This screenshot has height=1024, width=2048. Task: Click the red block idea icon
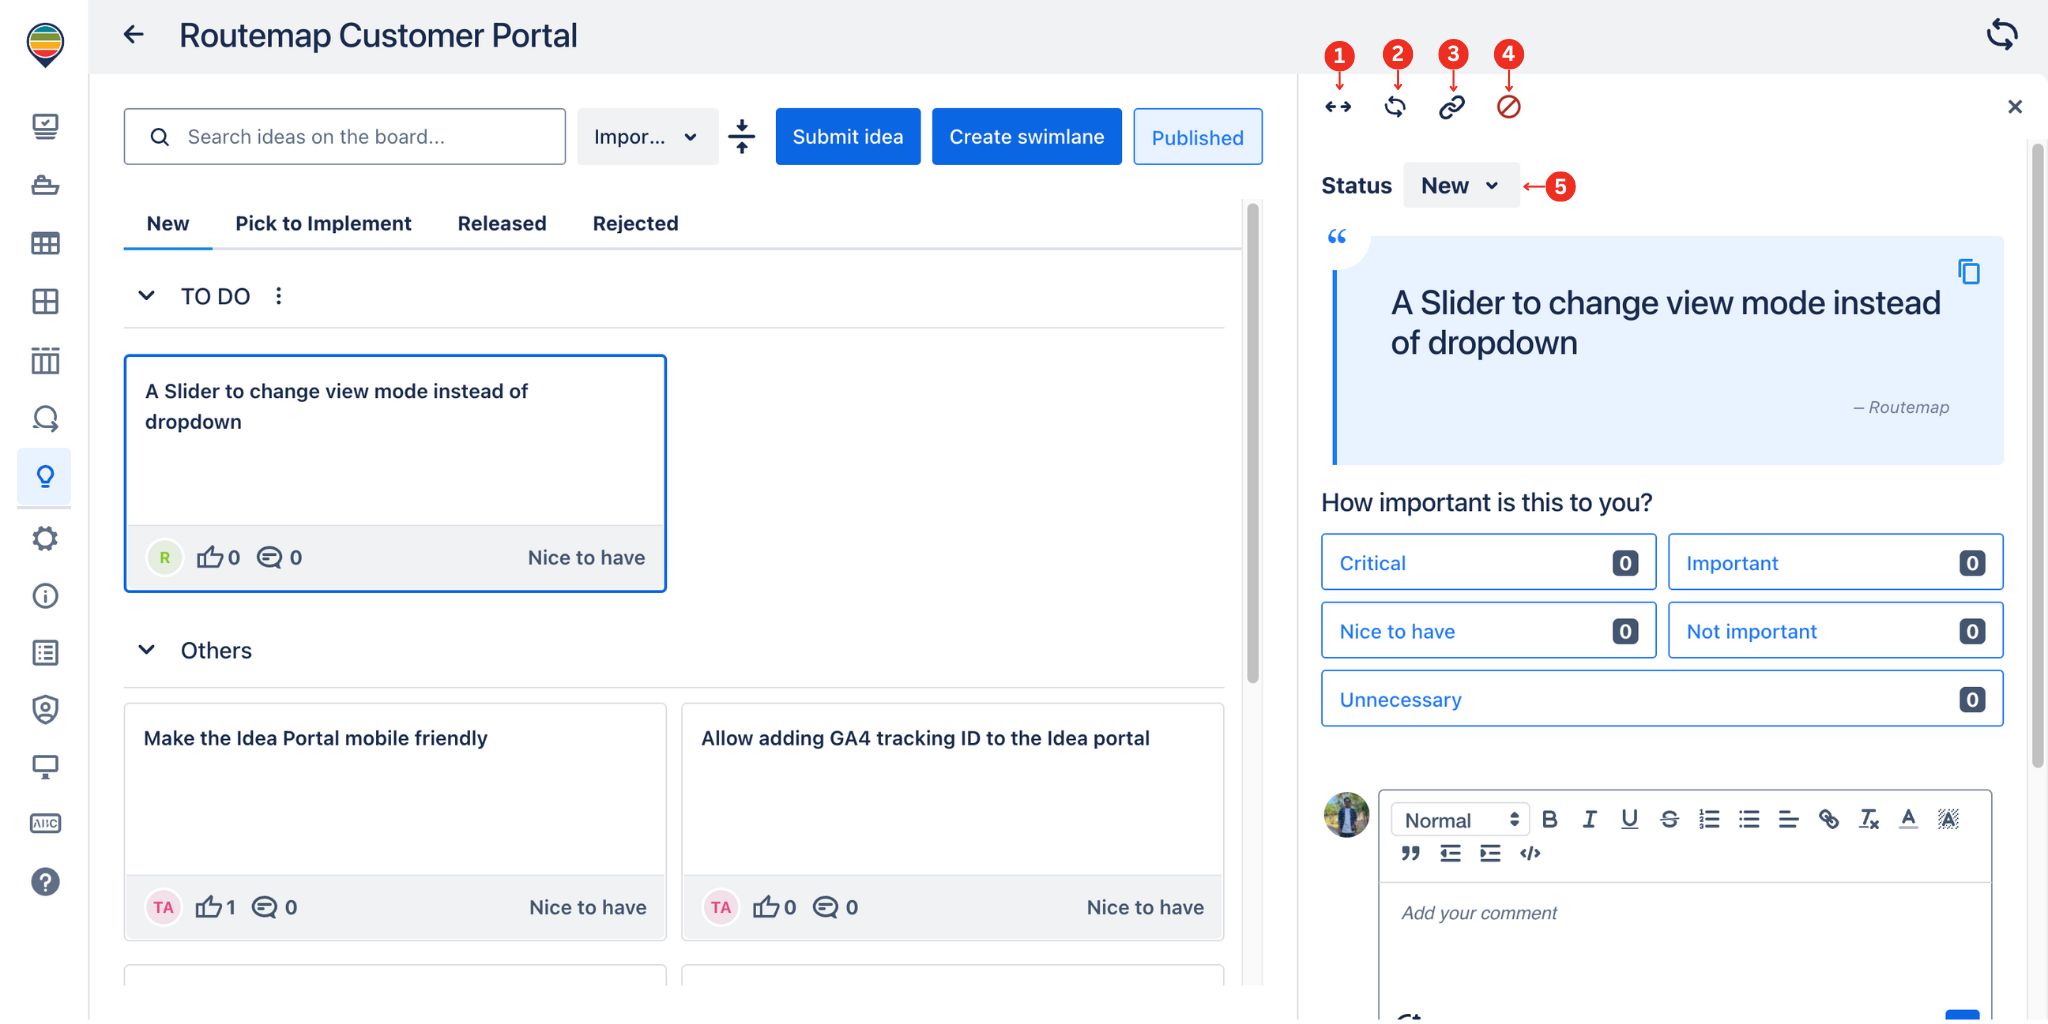pyautogui.click(x=1508, y=107)
